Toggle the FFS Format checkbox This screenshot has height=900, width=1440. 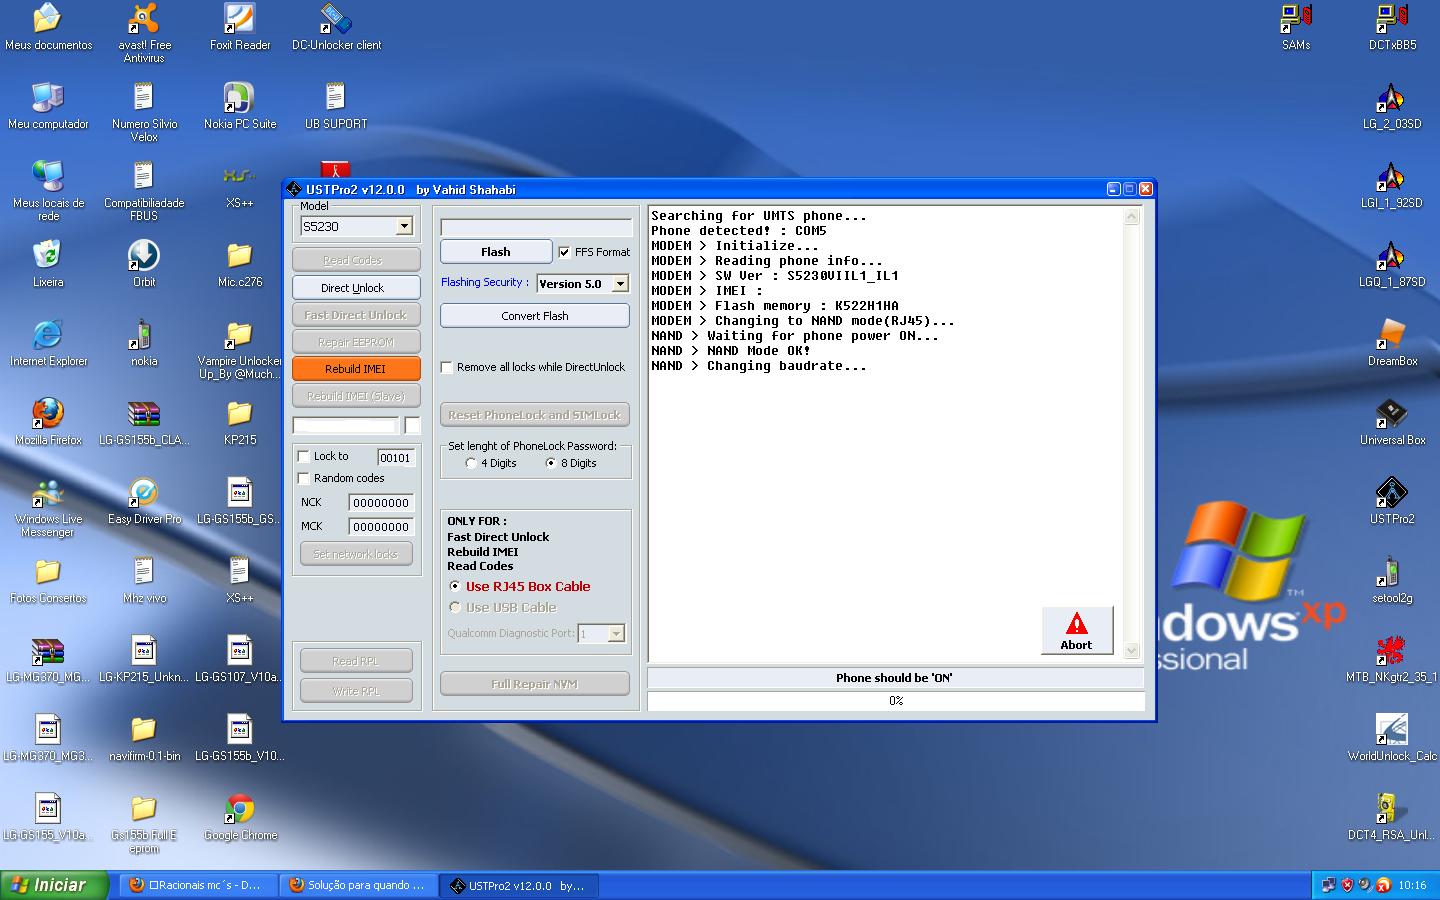point(565,252)
